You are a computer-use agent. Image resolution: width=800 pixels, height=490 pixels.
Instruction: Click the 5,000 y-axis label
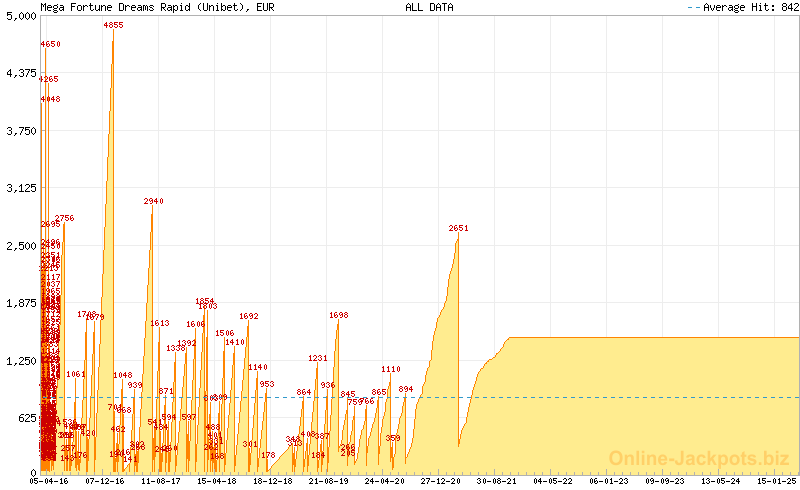click(21, 16)
